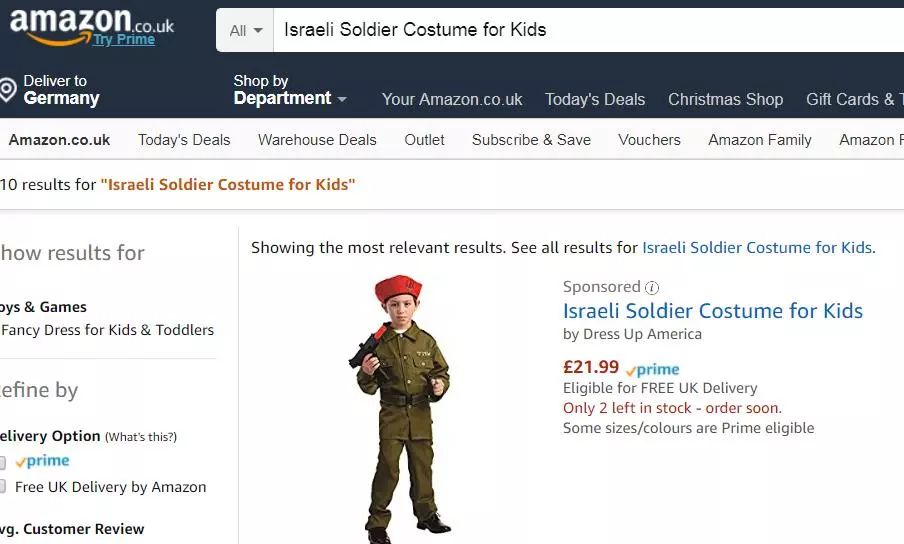
Task: Open Today's Deals in the sub-navigation bar
Action: [184, 140]
